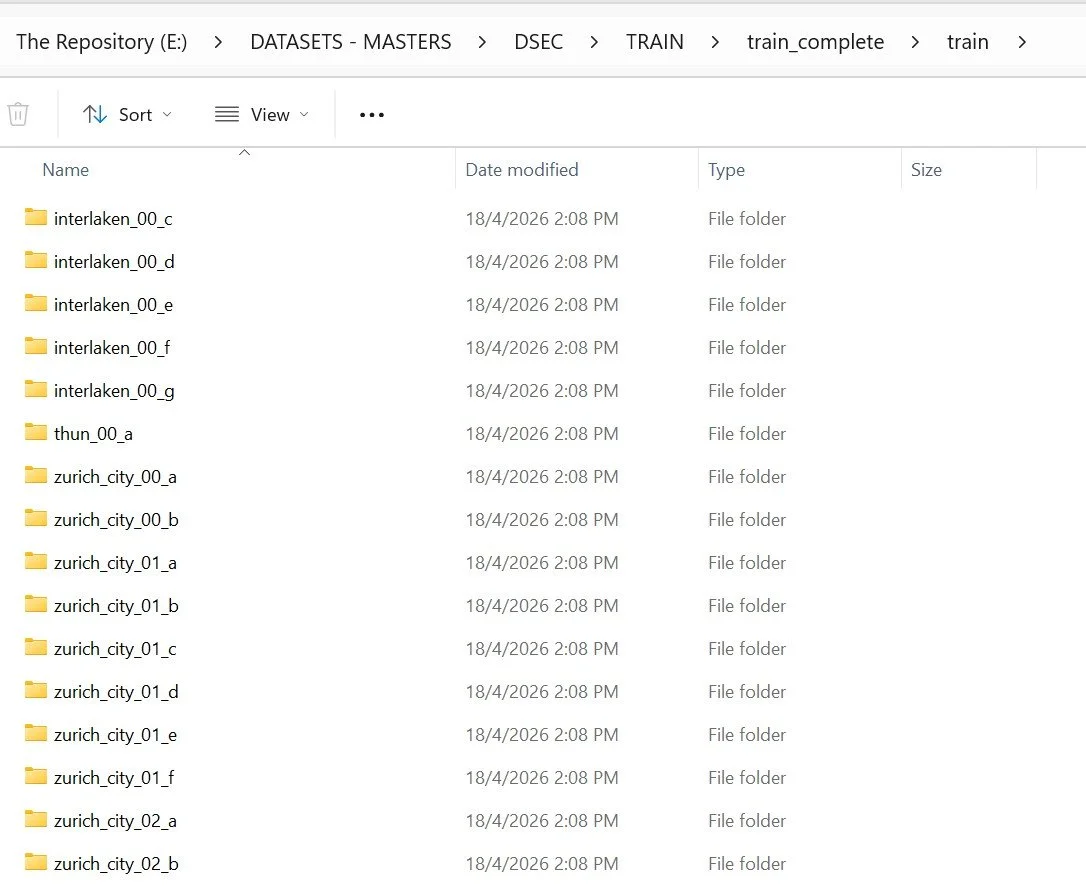Select zurich_city_02_a folder icon
The height and width of the screenshot is (888, 1086).
[35, 819]
